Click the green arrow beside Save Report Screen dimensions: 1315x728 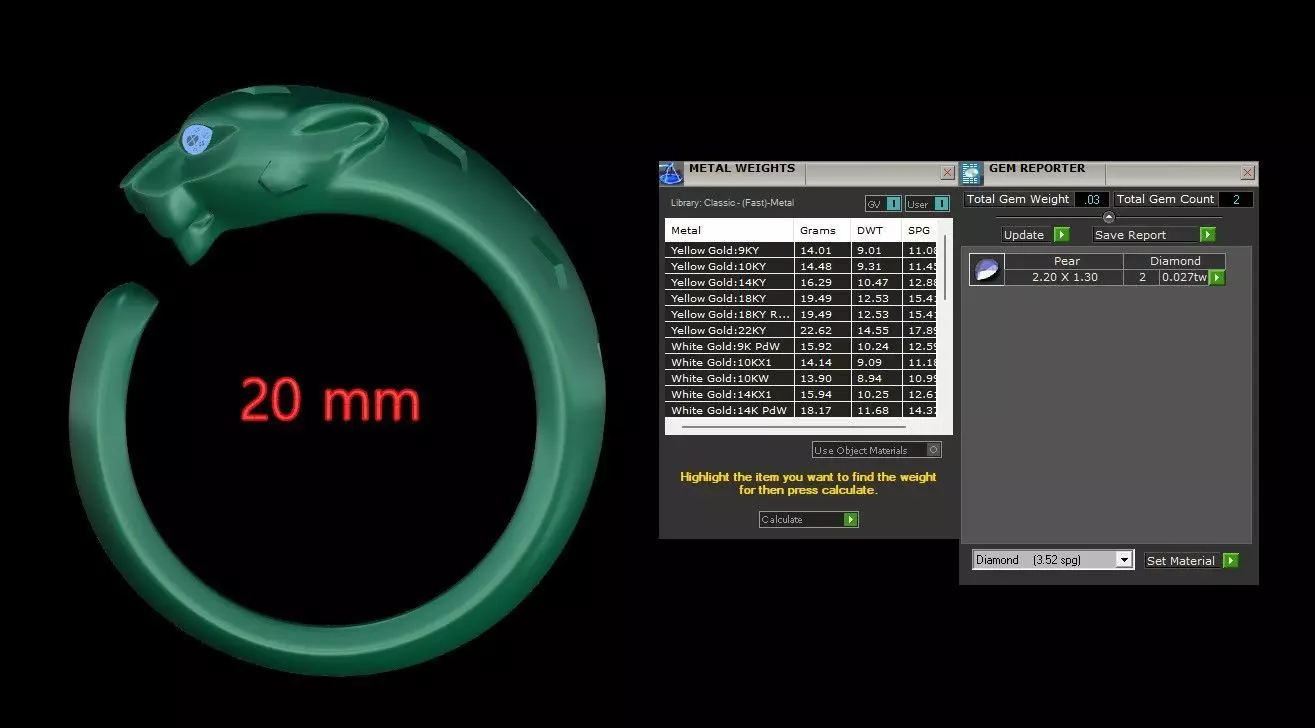[1207, 235]
